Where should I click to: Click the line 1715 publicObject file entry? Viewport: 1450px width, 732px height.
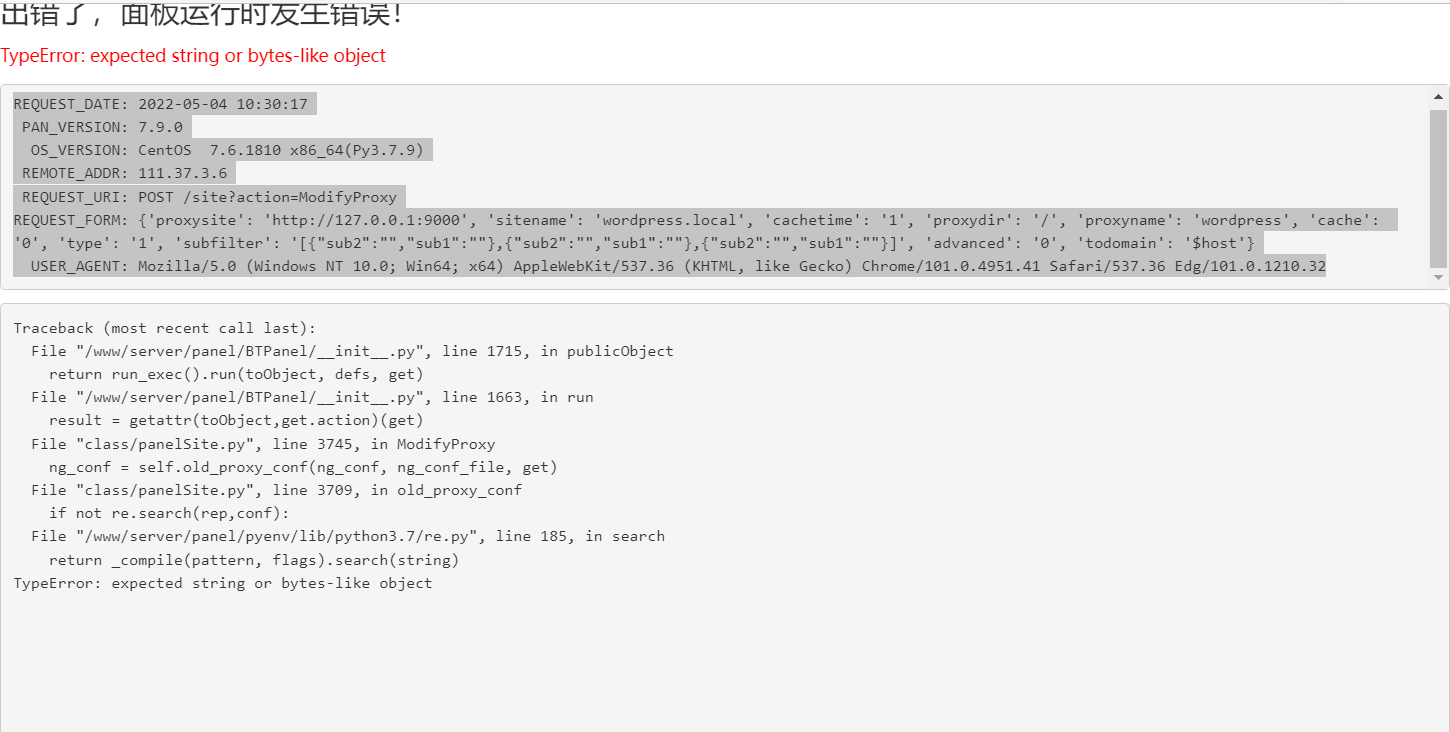[x=352, y=351]
